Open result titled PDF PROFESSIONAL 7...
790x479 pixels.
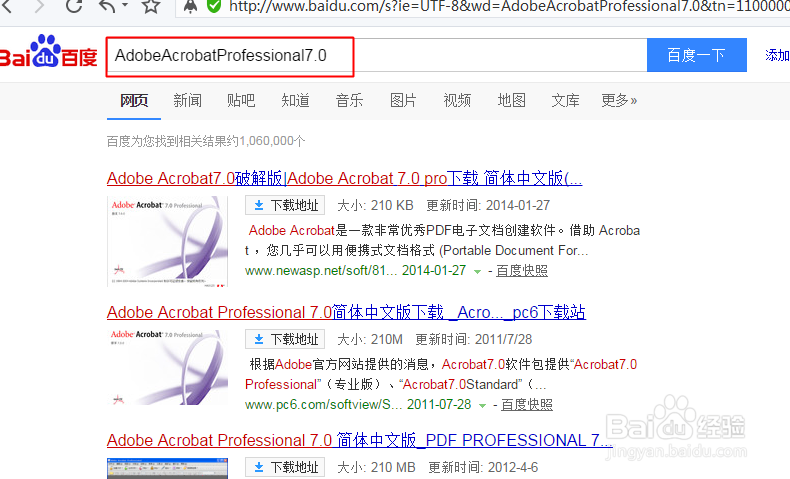(x=360, y=440)
